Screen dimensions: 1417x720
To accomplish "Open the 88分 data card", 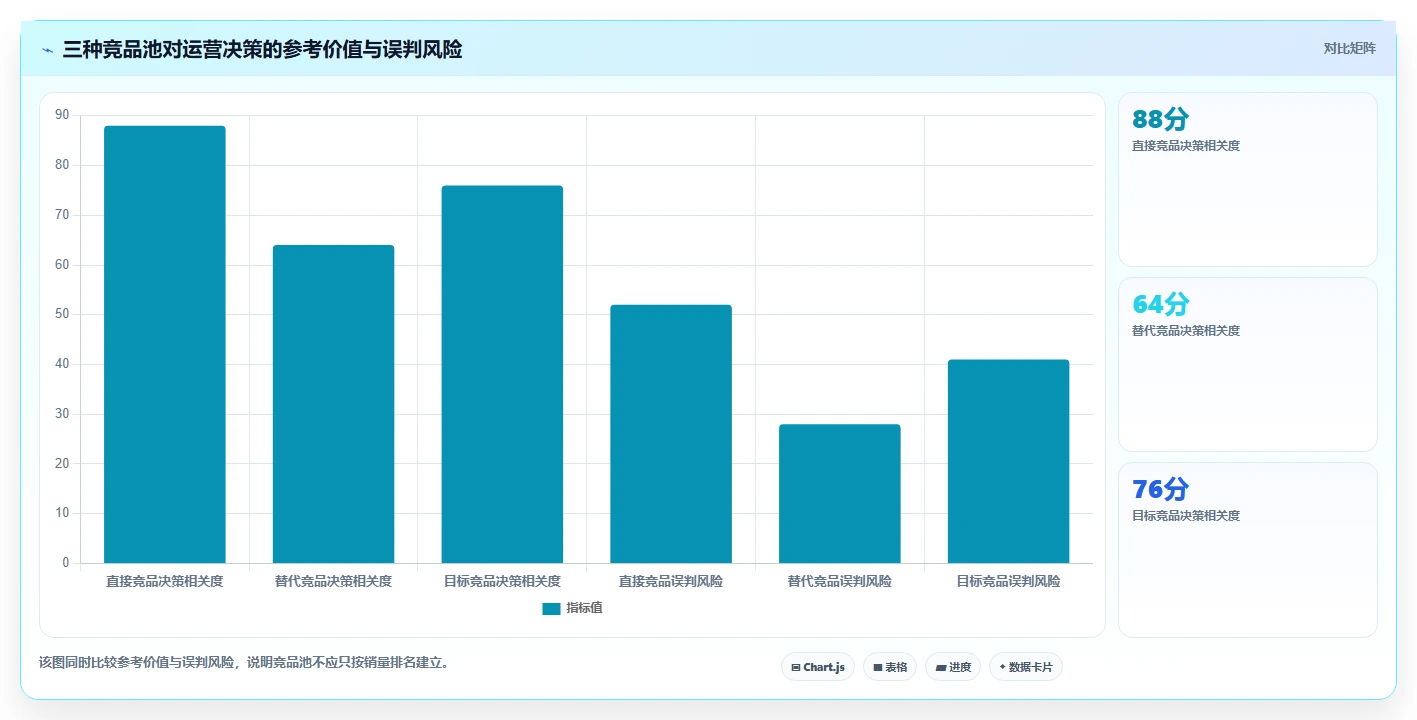I will pos(1248,180).
